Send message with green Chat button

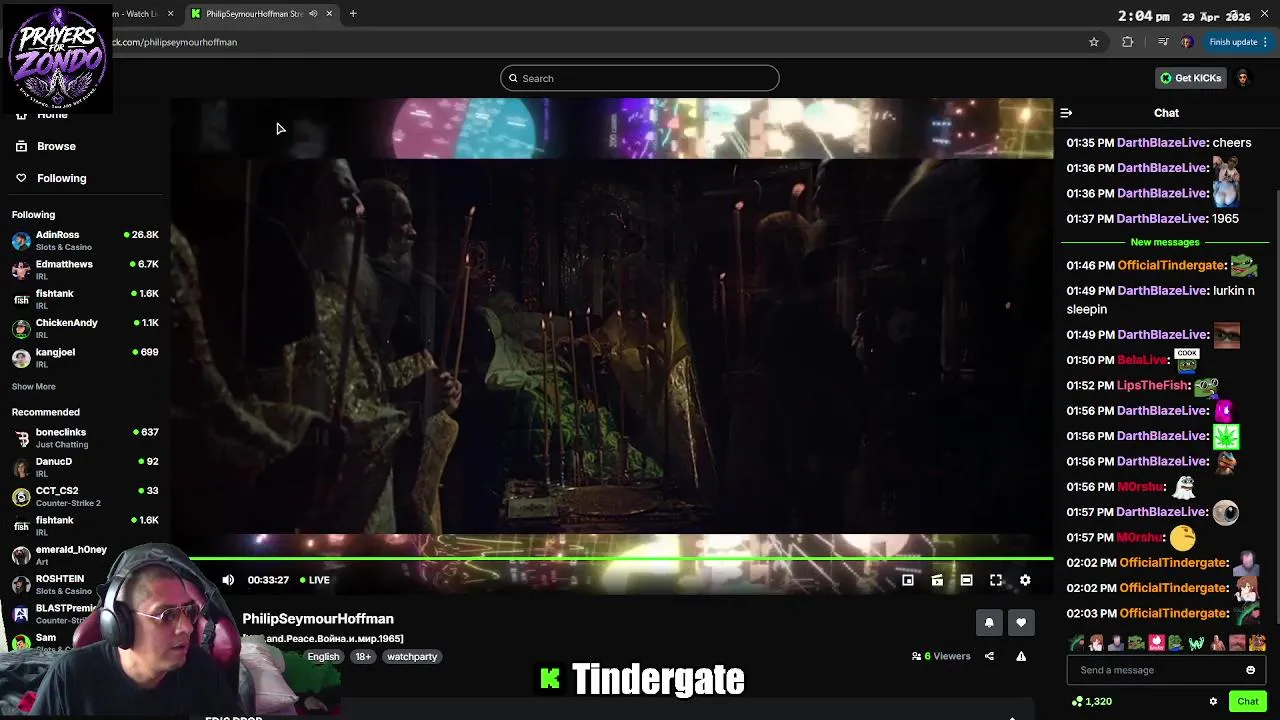point(1248,702)
